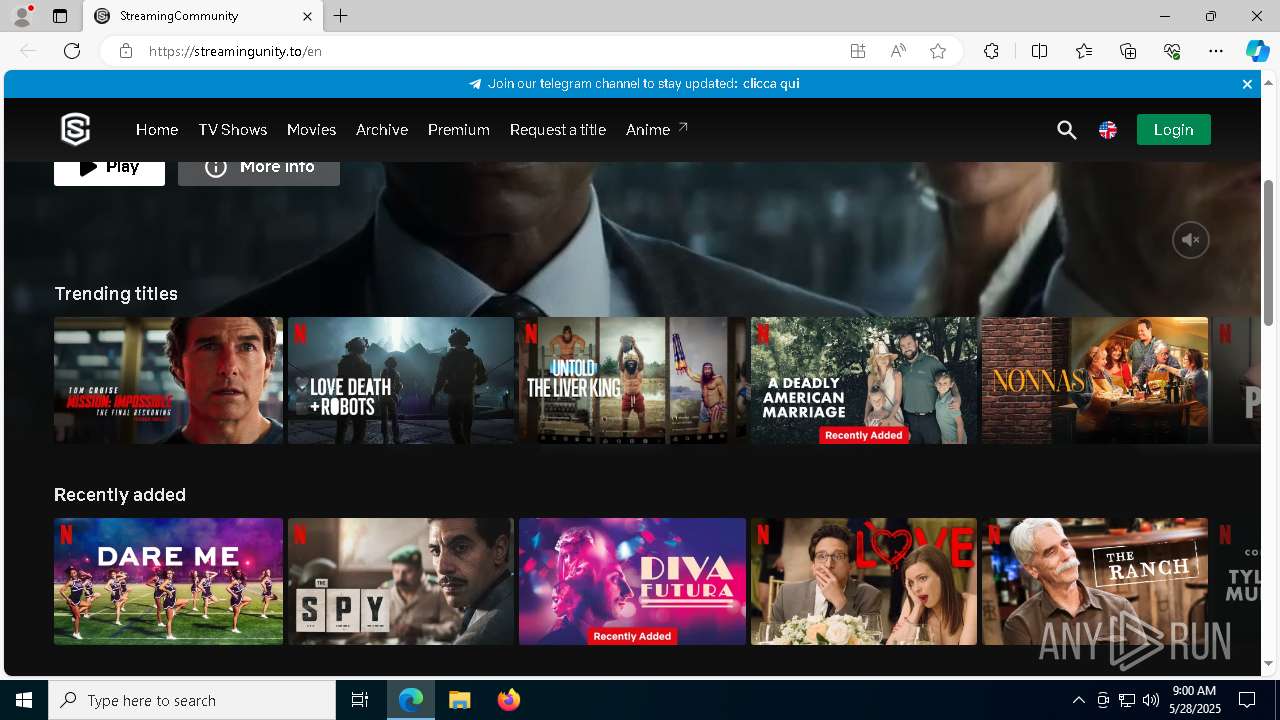1280x720 pixels.
Task: Open the volume control in tray
Action: click(x=1150, y=700)
